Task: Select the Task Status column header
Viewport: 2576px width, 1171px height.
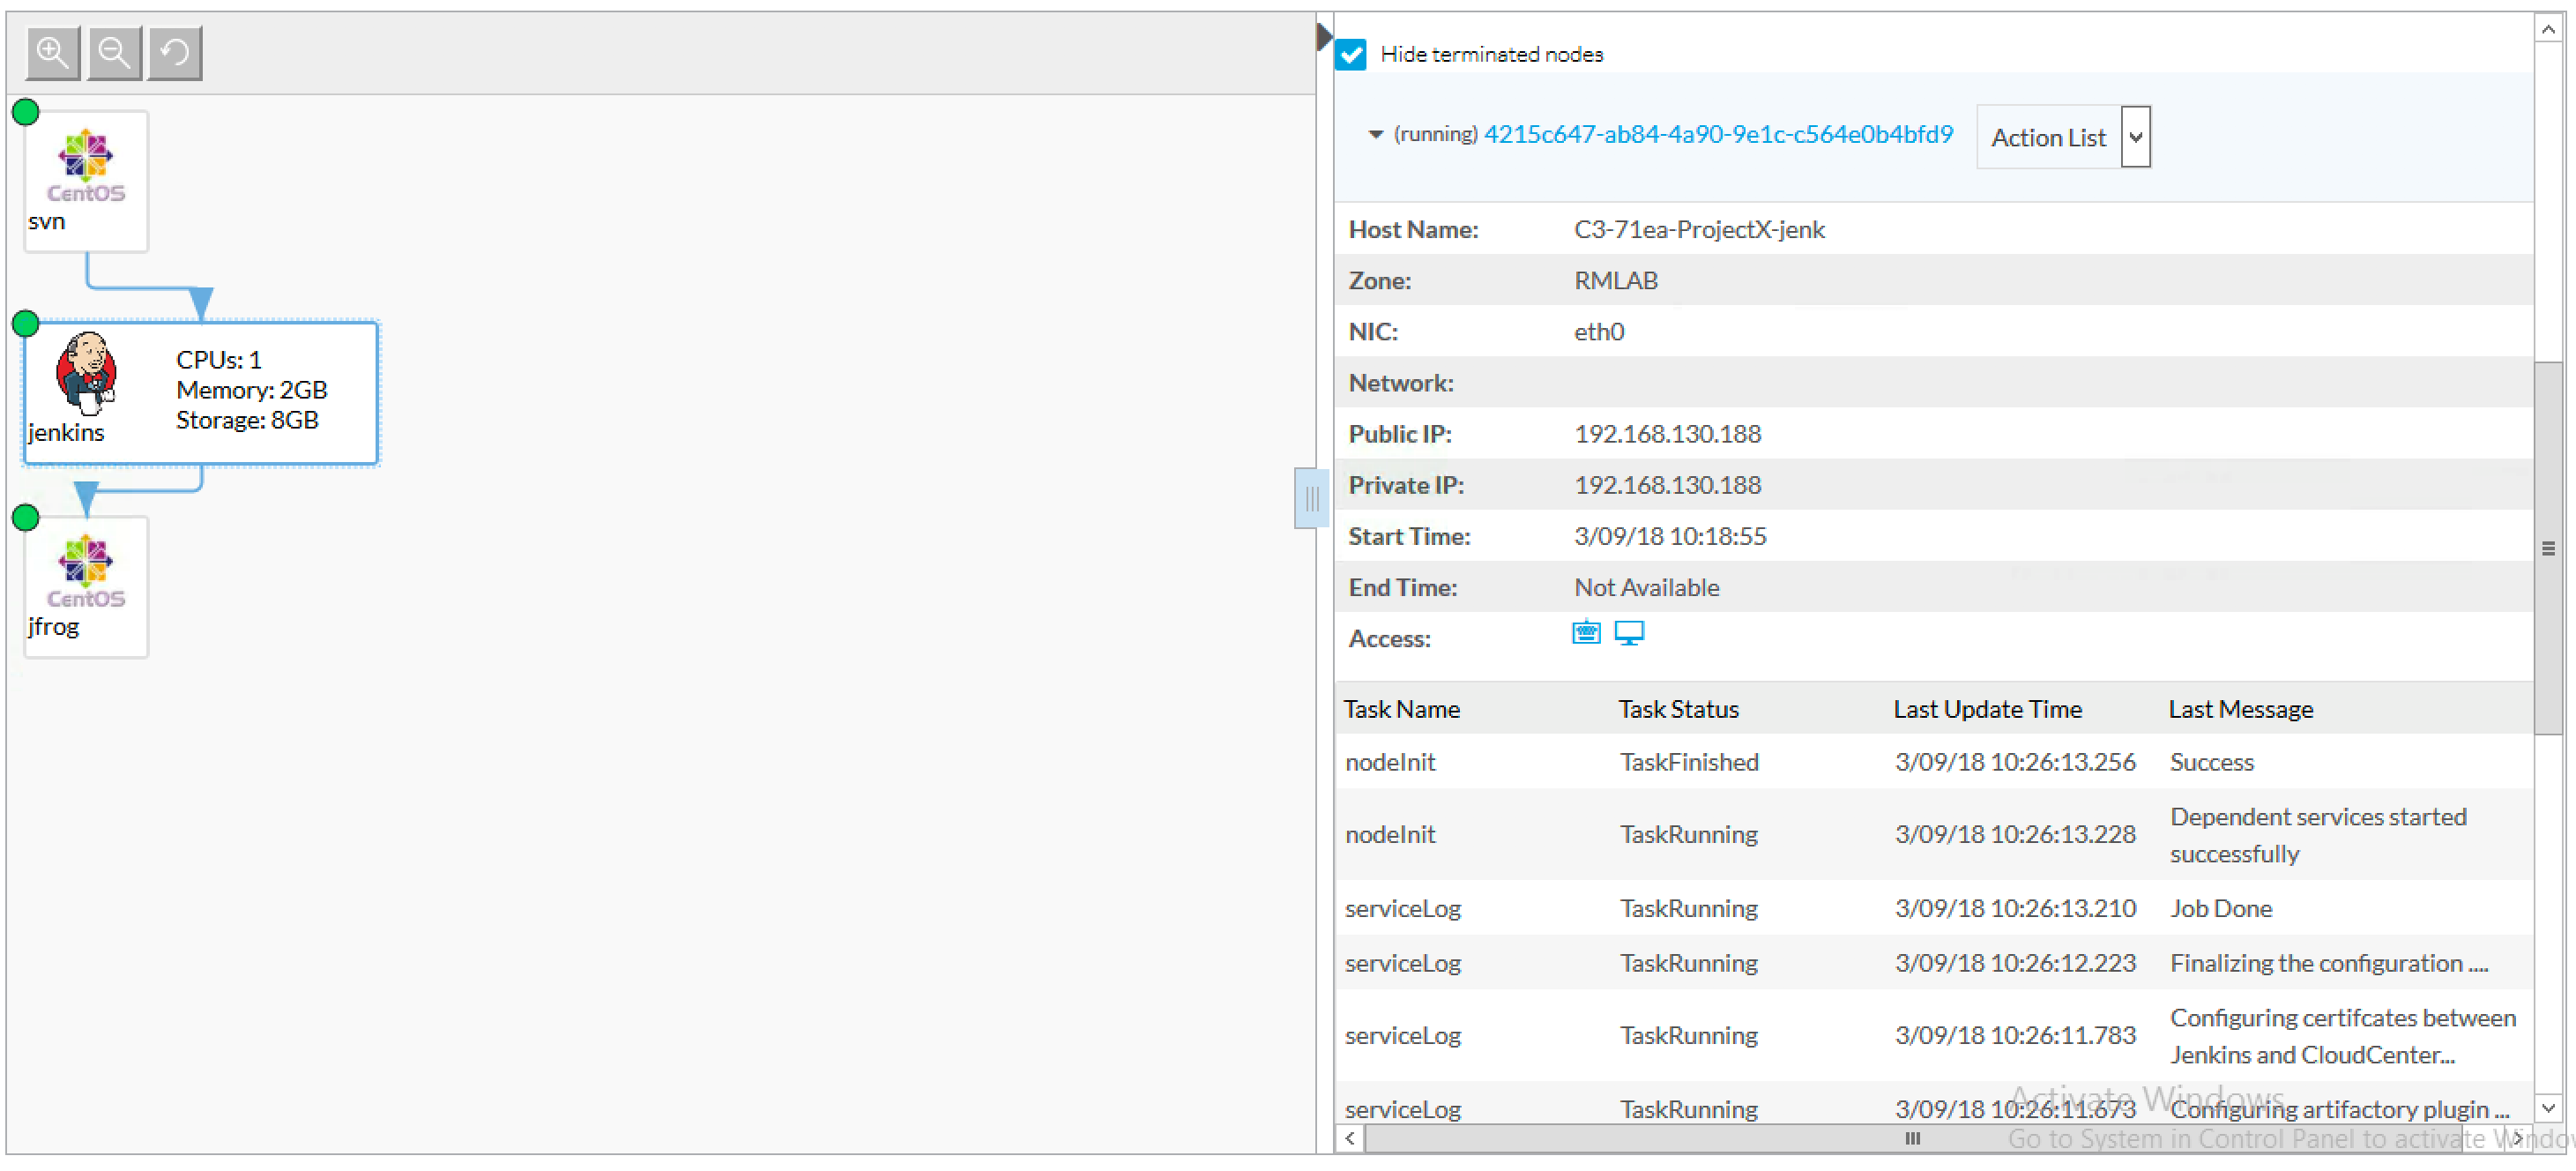Action: 1678,708
